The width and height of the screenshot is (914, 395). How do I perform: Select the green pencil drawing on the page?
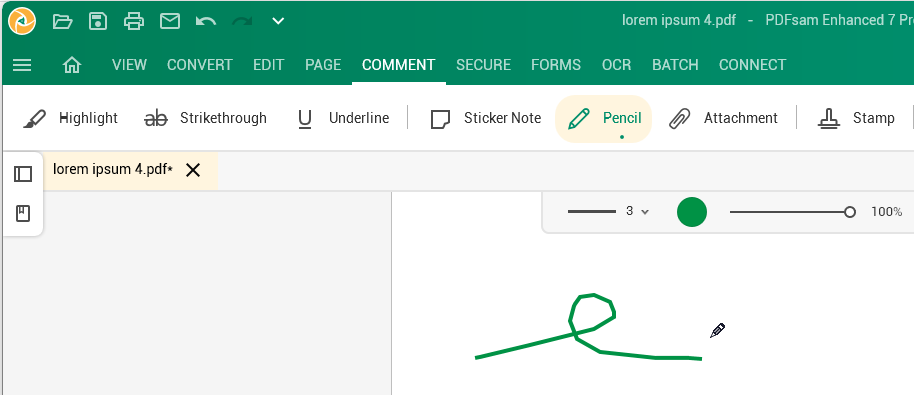click(x=589, y=327)
